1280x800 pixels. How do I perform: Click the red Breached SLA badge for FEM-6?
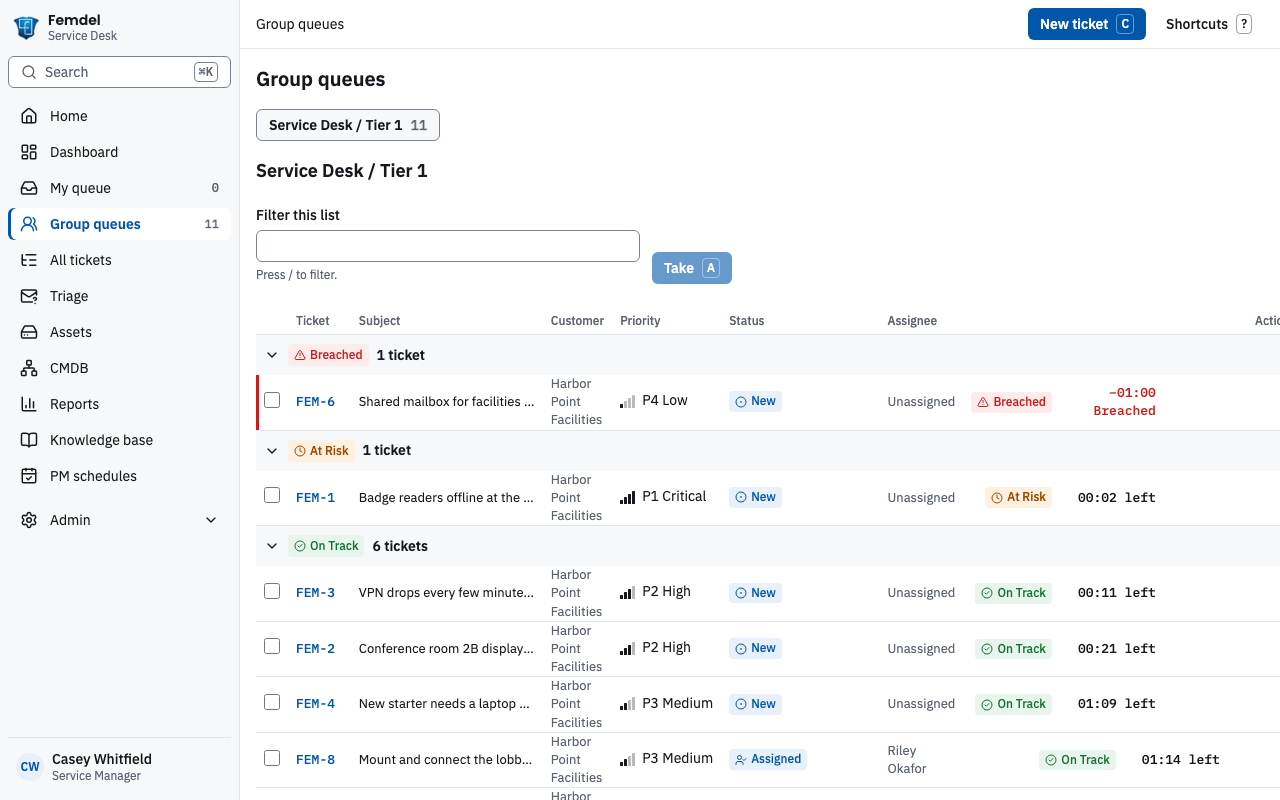pos(1011,402)
